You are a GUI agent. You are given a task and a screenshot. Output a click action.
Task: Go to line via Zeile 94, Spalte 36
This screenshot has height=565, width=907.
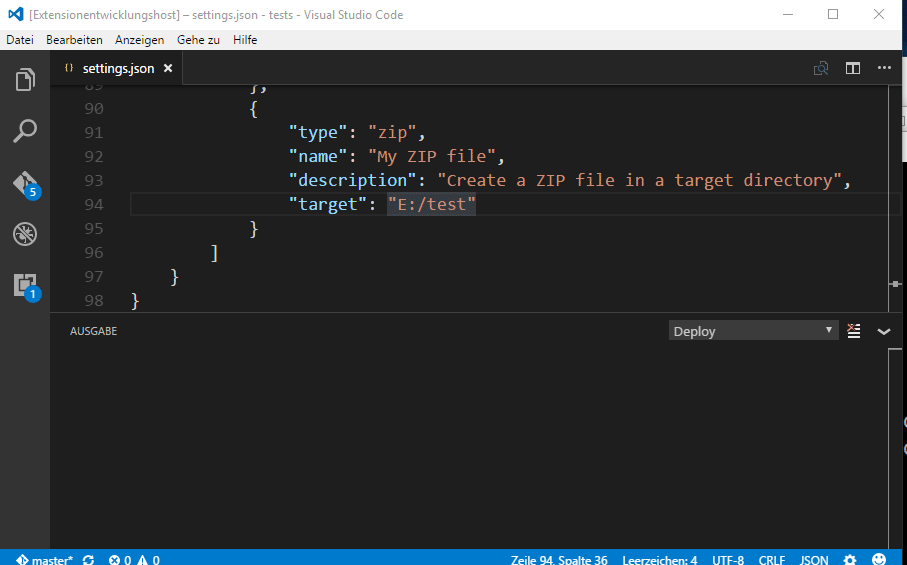[x=559, y=559]
